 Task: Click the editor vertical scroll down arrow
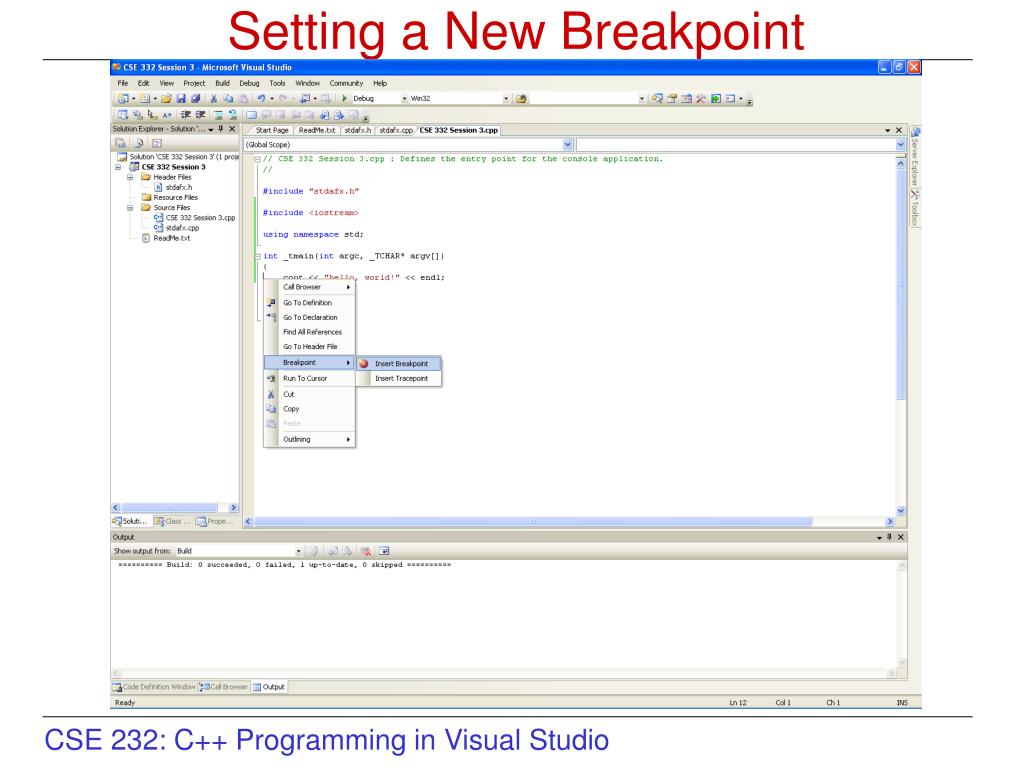(x=901, y=511)
